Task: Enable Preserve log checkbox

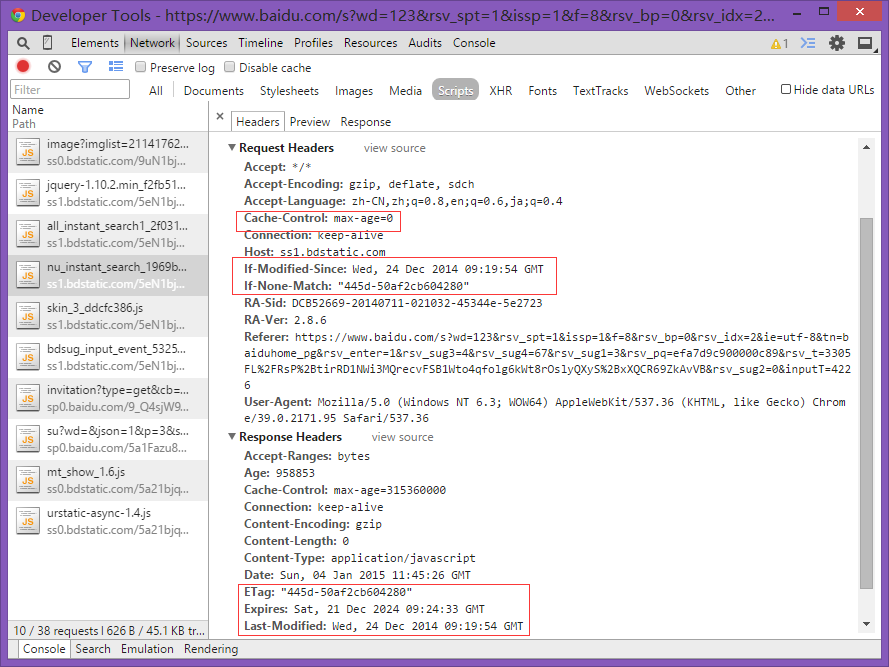Action: coord(140,67)
